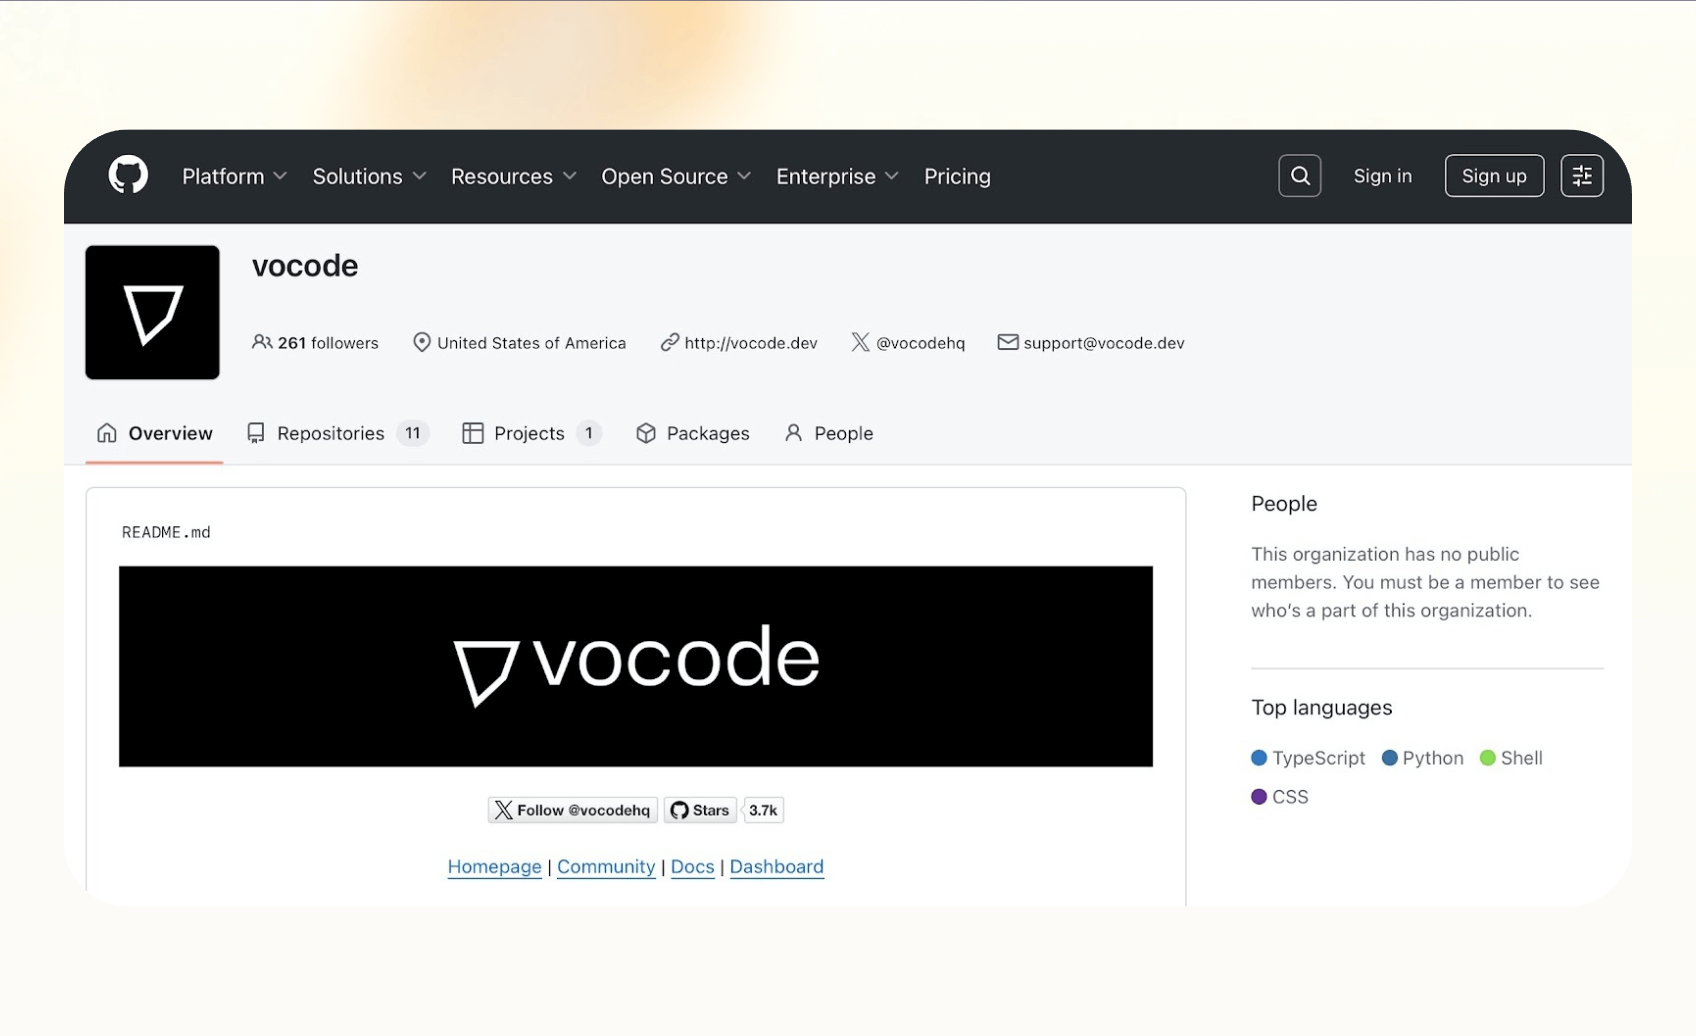This screenshot has width=1696, height=1036.
Task: Click the Sign up button
Action: tap(1494, 176)
